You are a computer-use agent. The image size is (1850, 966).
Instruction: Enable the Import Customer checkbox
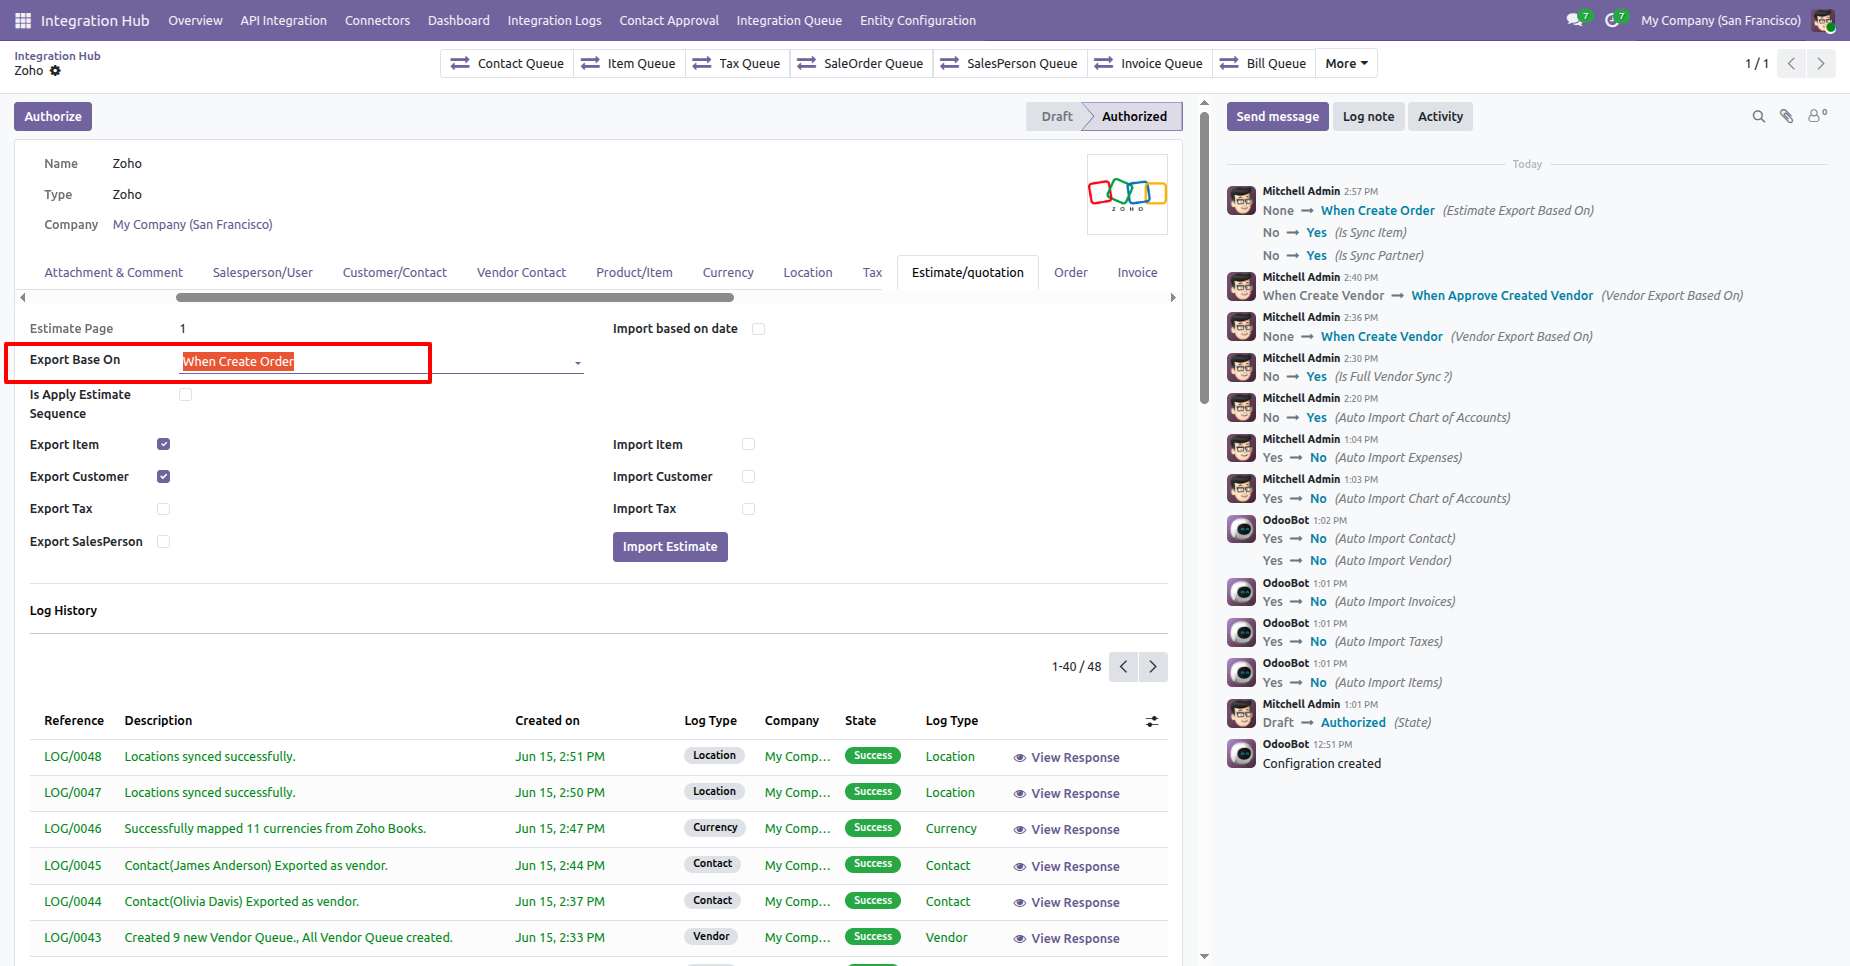coord(749,477)
